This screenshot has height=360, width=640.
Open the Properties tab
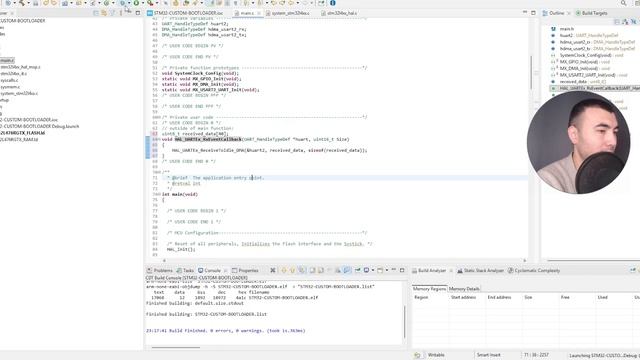[x=245, y=270]
